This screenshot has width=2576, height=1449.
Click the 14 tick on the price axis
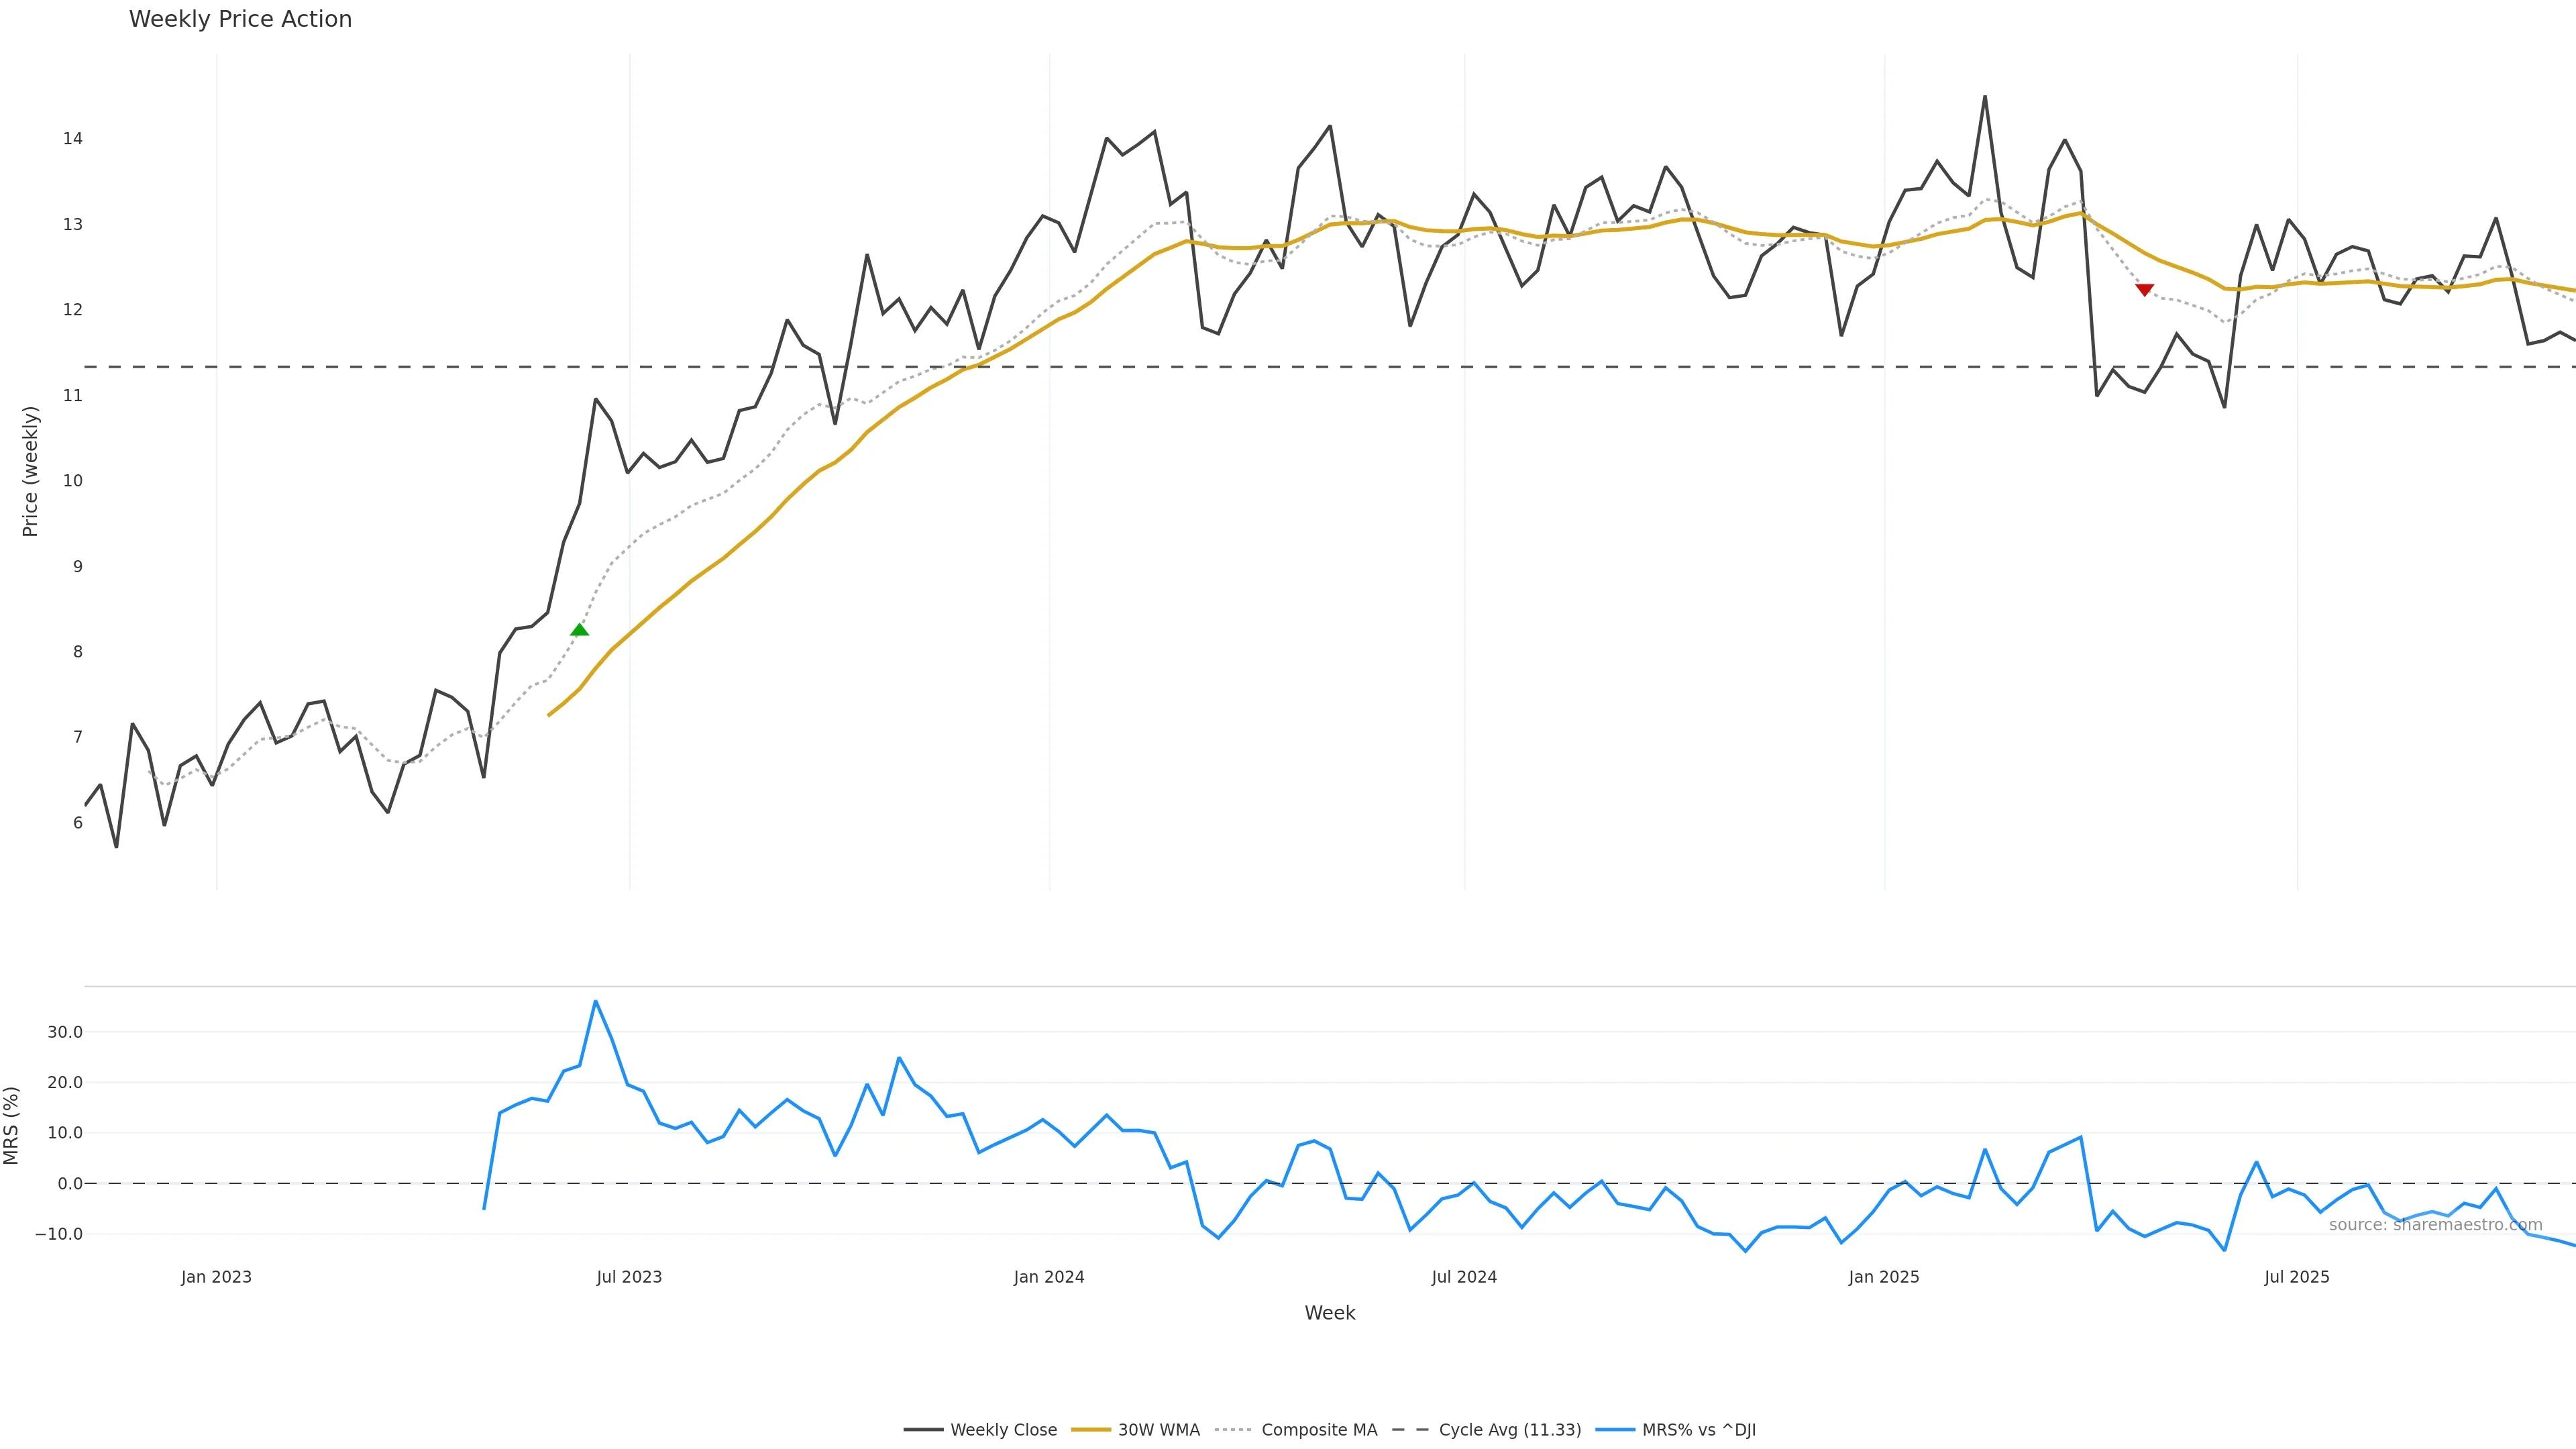72,139
